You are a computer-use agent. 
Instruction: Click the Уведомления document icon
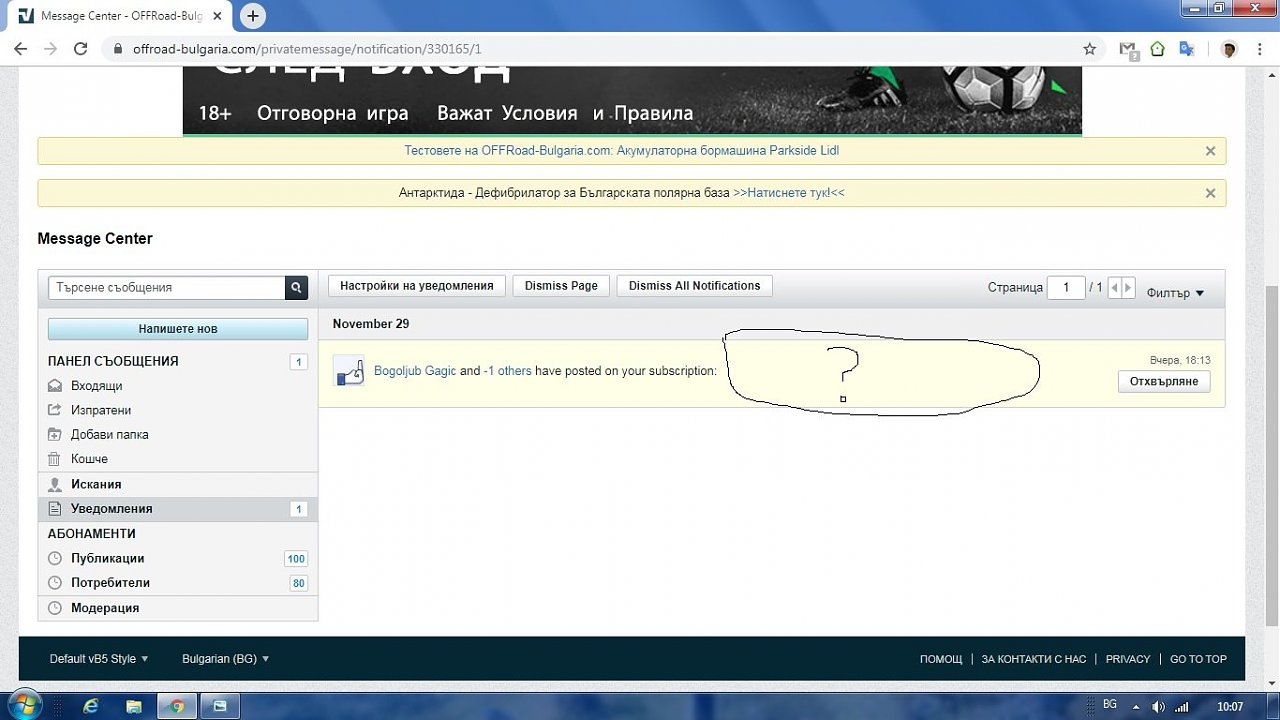pos(55,509)
